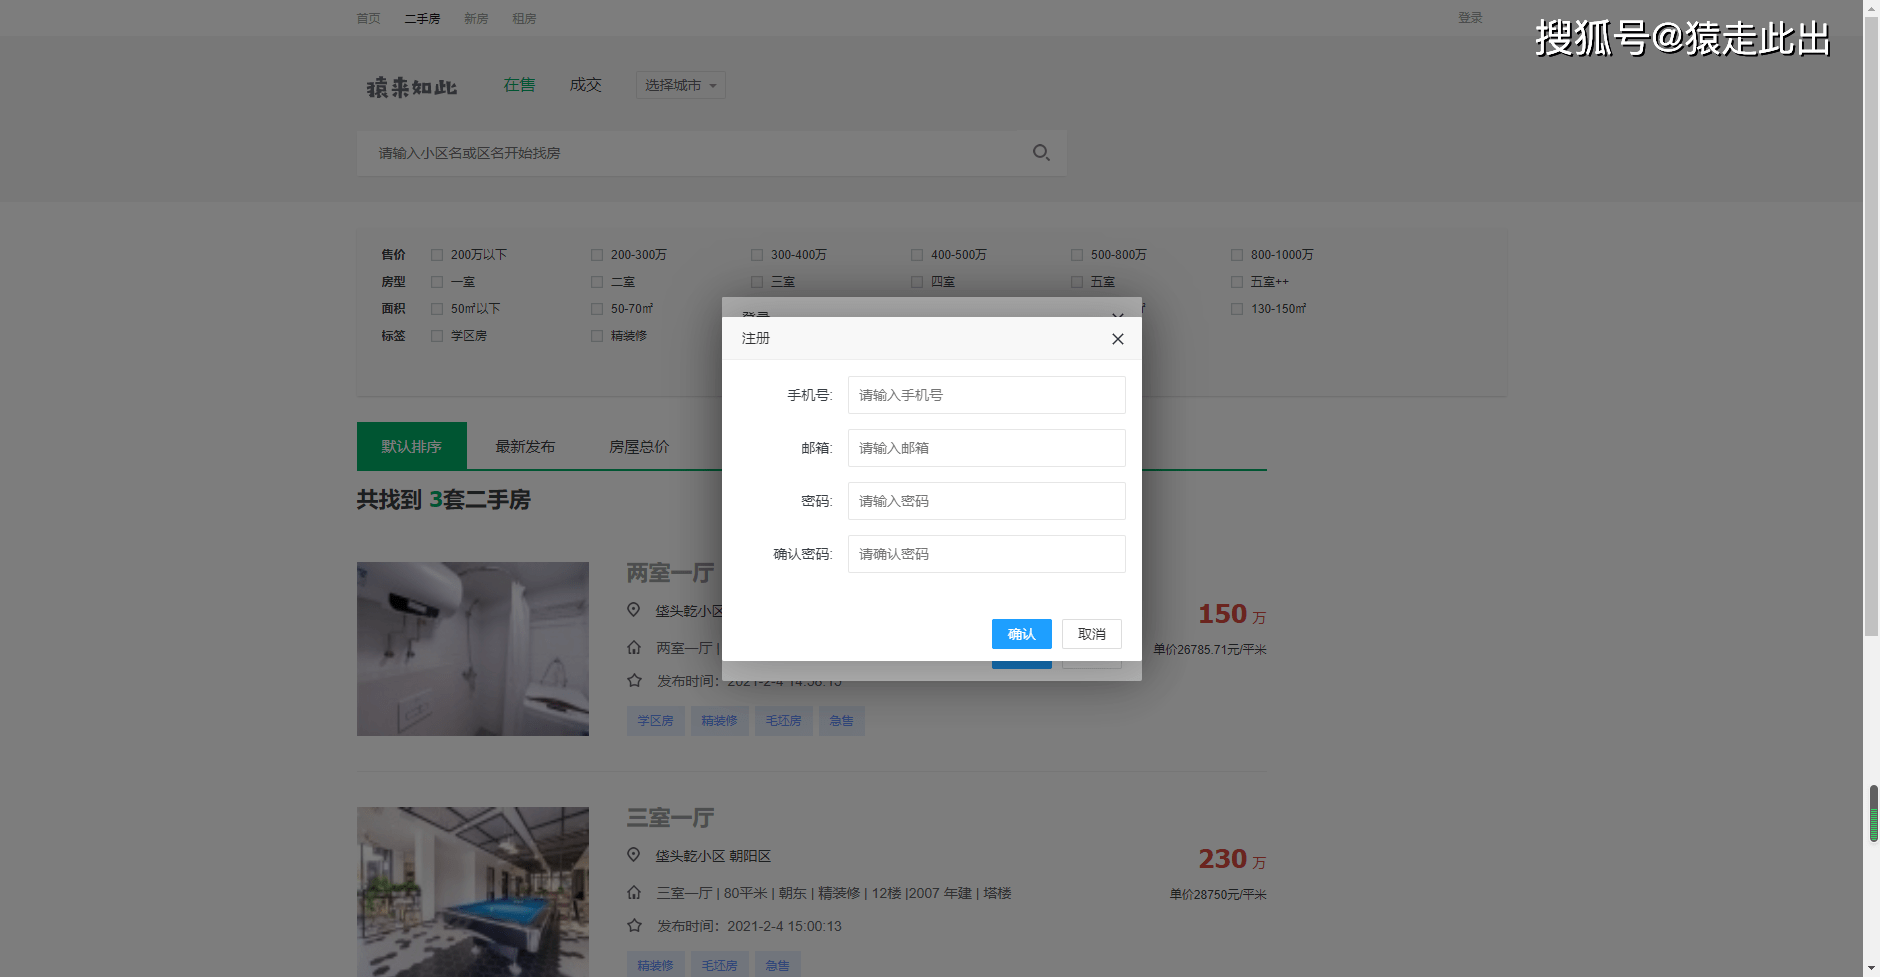Open the pool table listing thumbnail
This screenshot has height=977, width=1880.
pyautogui.click(x=473, y=892)
